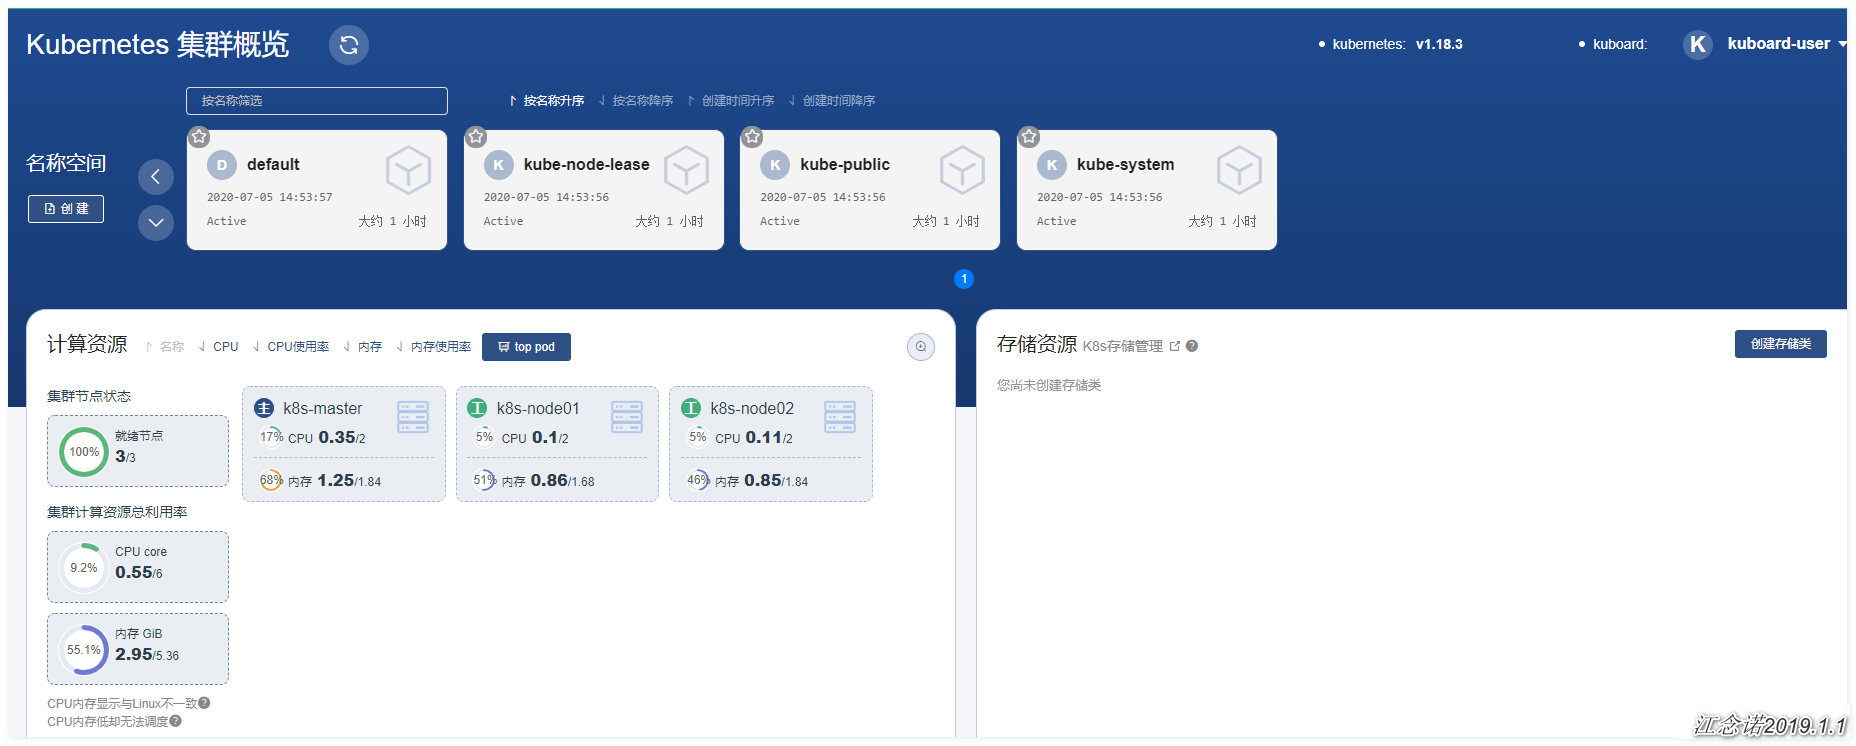Sort compute nodes by 内存

(x=363, y=347)
